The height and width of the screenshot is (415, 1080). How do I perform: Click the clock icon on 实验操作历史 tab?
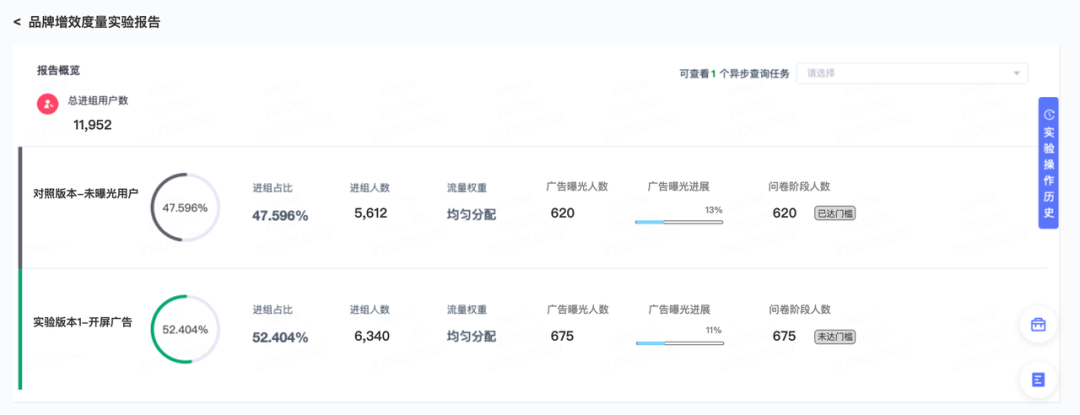[1048, 115]
